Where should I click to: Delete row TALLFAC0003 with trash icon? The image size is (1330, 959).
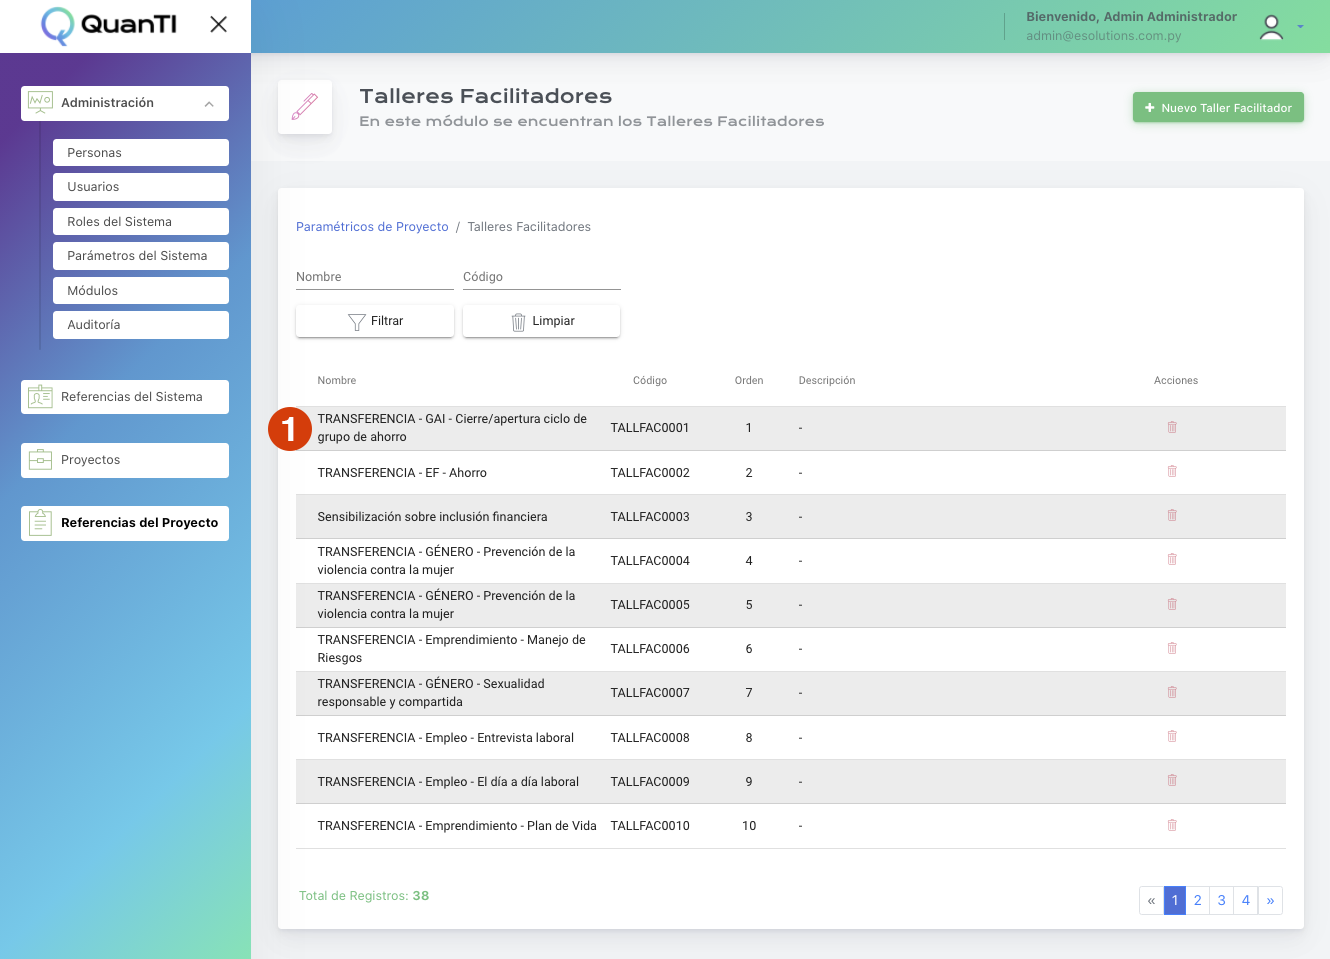pos(1172,515)
